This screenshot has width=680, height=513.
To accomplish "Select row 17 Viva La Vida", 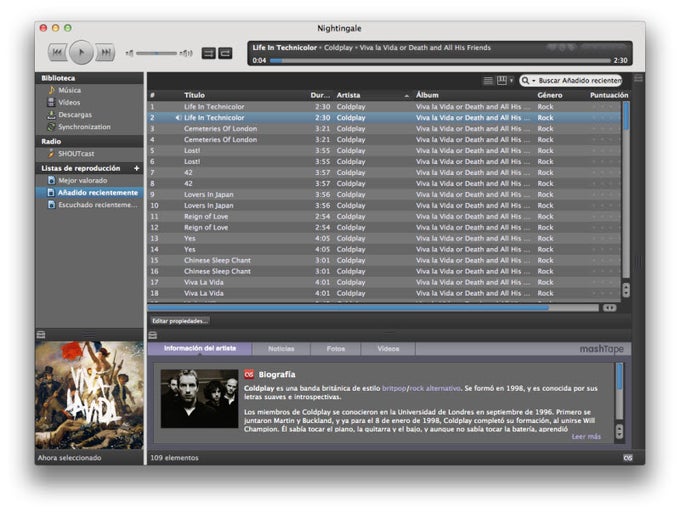I will [384, 282].
